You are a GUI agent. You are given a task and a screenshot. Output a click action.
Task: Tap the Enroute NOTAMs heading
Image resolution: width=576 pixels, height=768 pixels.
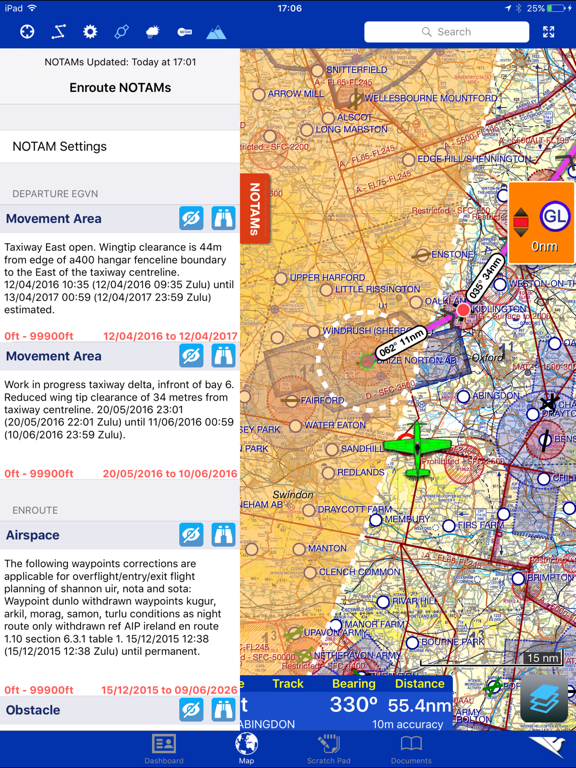(120, 88)
